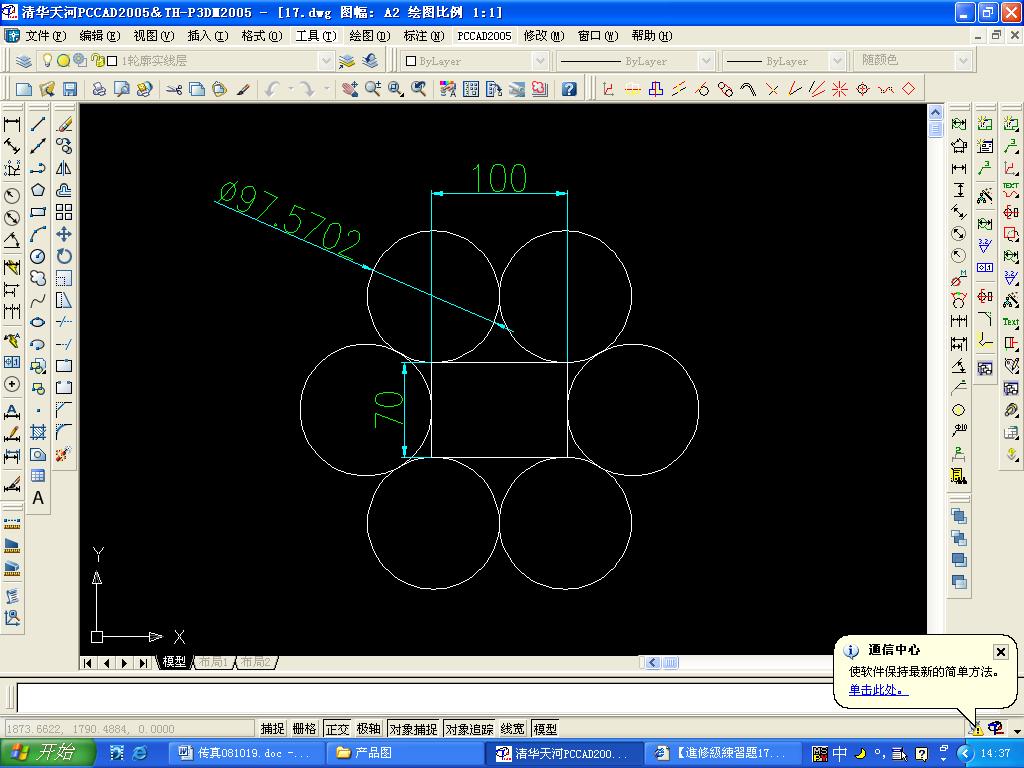Click the Match Properties brush icon
This screenshot has width=1024, height=768.
[x=243, y=89]
